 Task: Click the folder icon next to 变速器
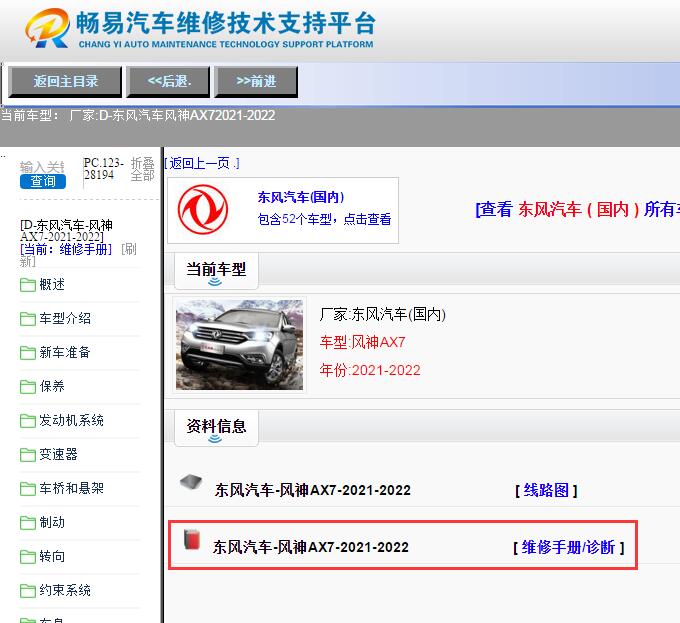28,455
